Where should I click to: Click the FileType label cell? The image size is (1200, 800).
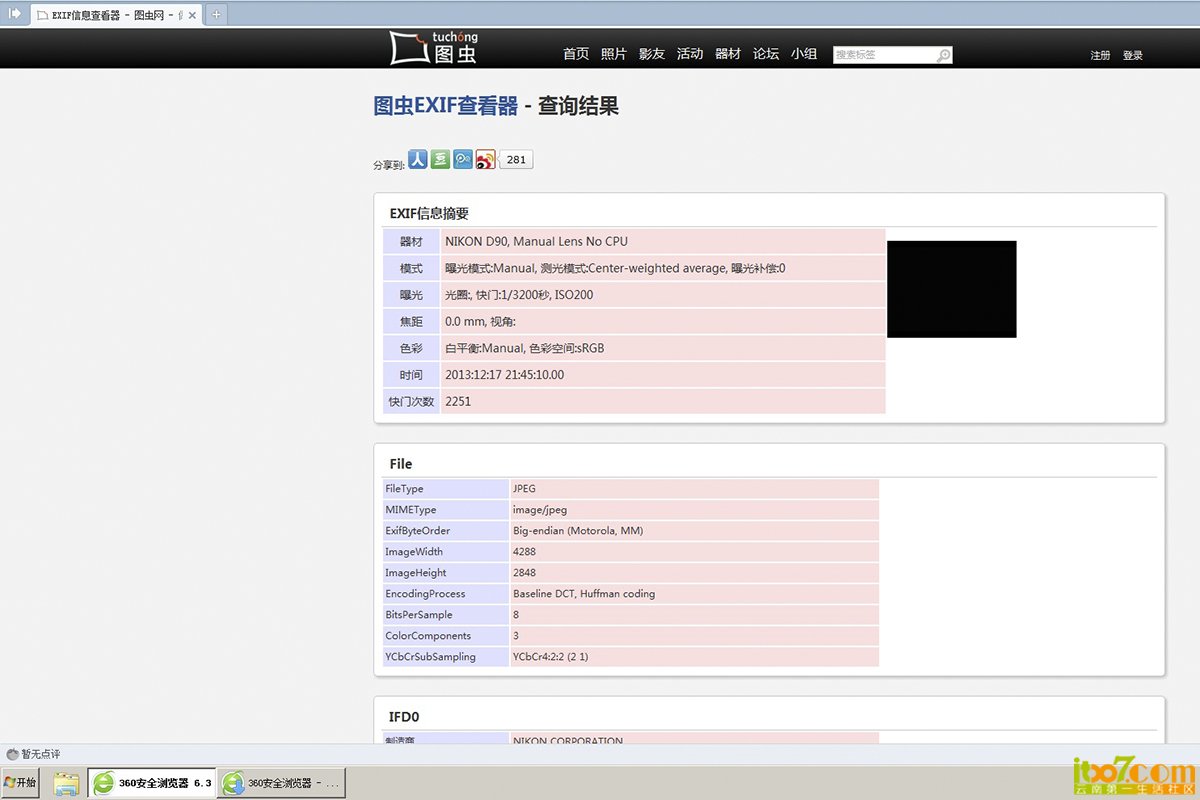click(445, 489)
